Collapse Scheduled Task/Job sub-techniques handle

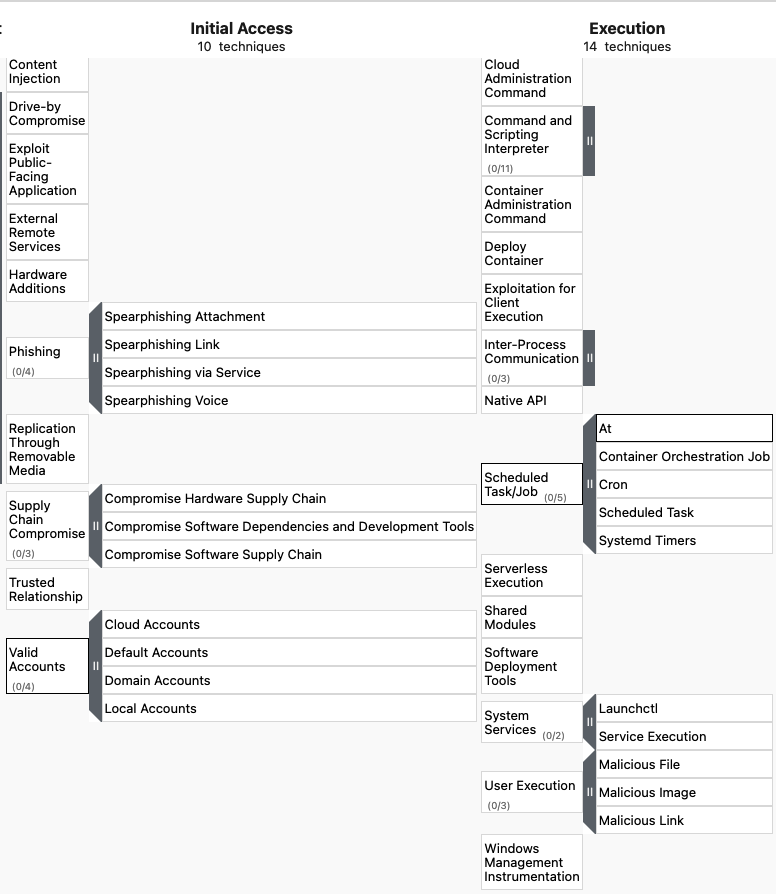590,484
